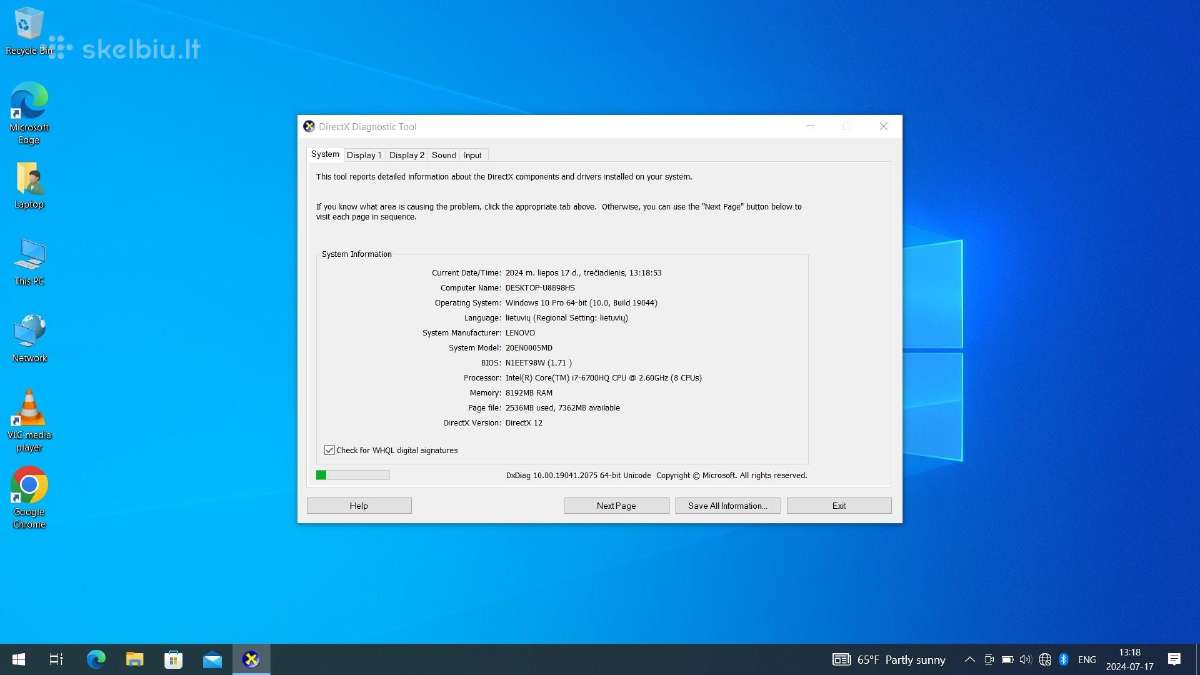The width and height of the screenshot is (1200, 675).
Task: Select the Google Chrome desktop shortcut
Action: point(29,498)
